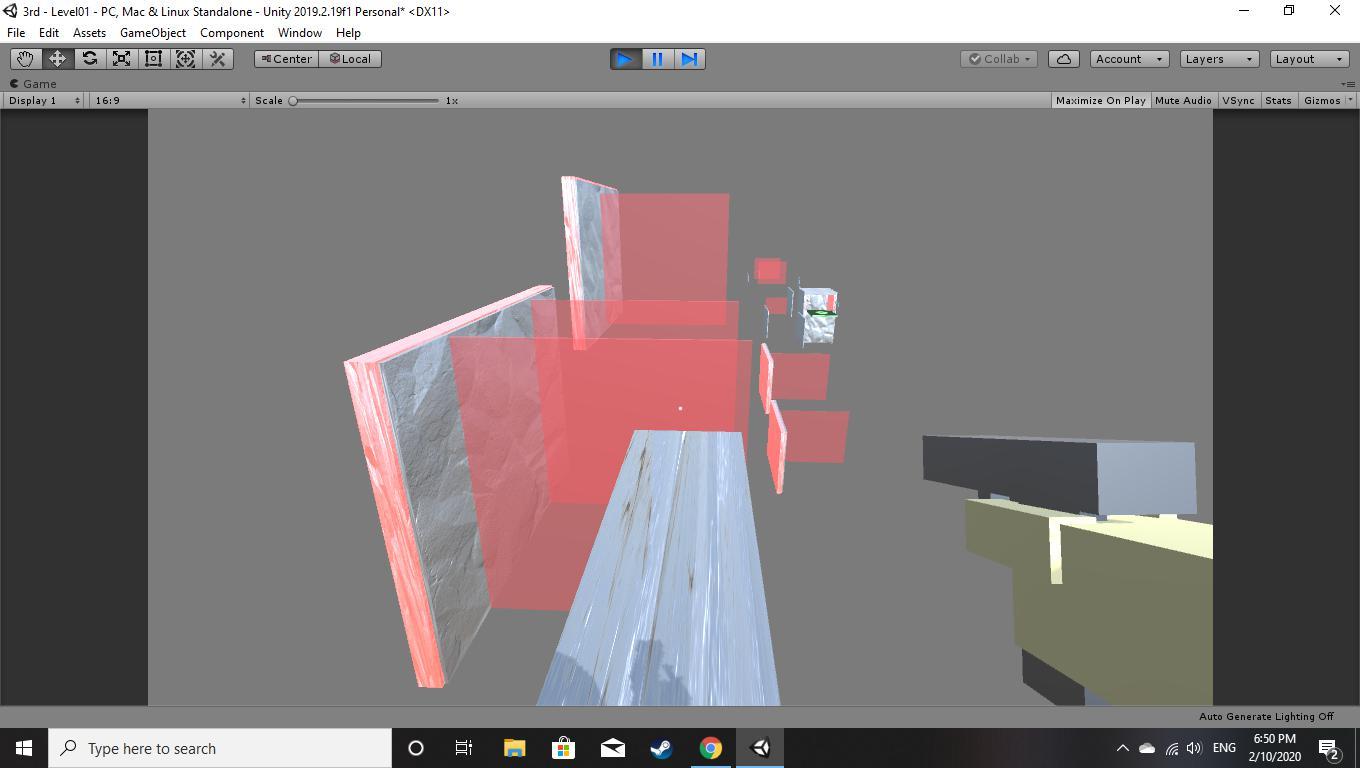Open OneDrive tray icon
This screenshot has width=1360, height=768.
(1147, 748)
